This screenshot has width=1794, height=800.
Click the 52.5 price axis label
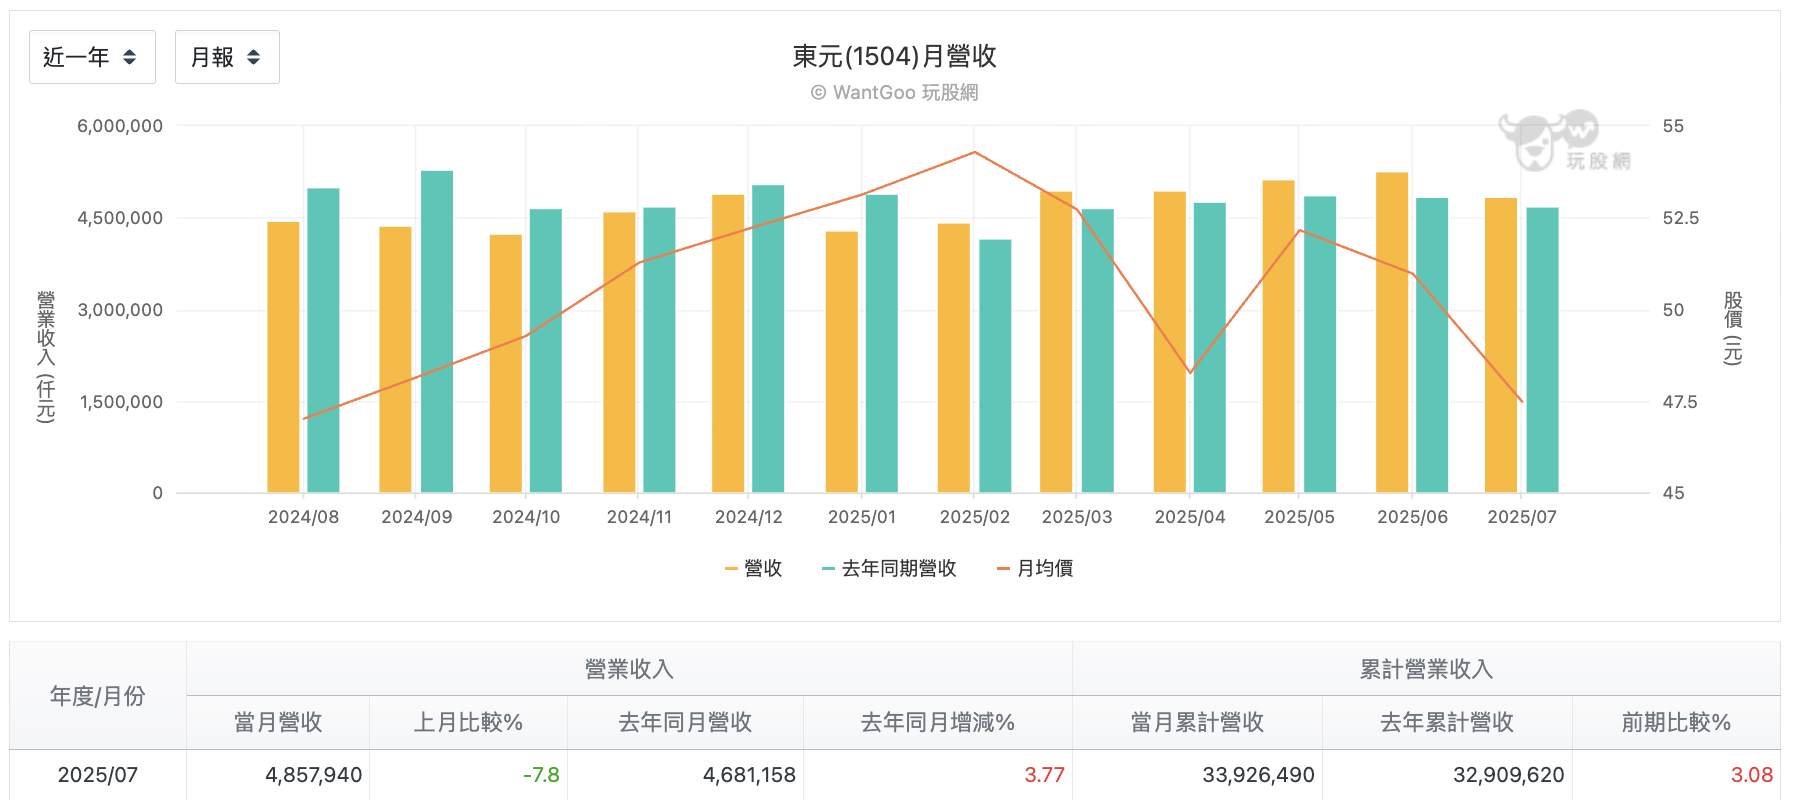point(1681,218)
